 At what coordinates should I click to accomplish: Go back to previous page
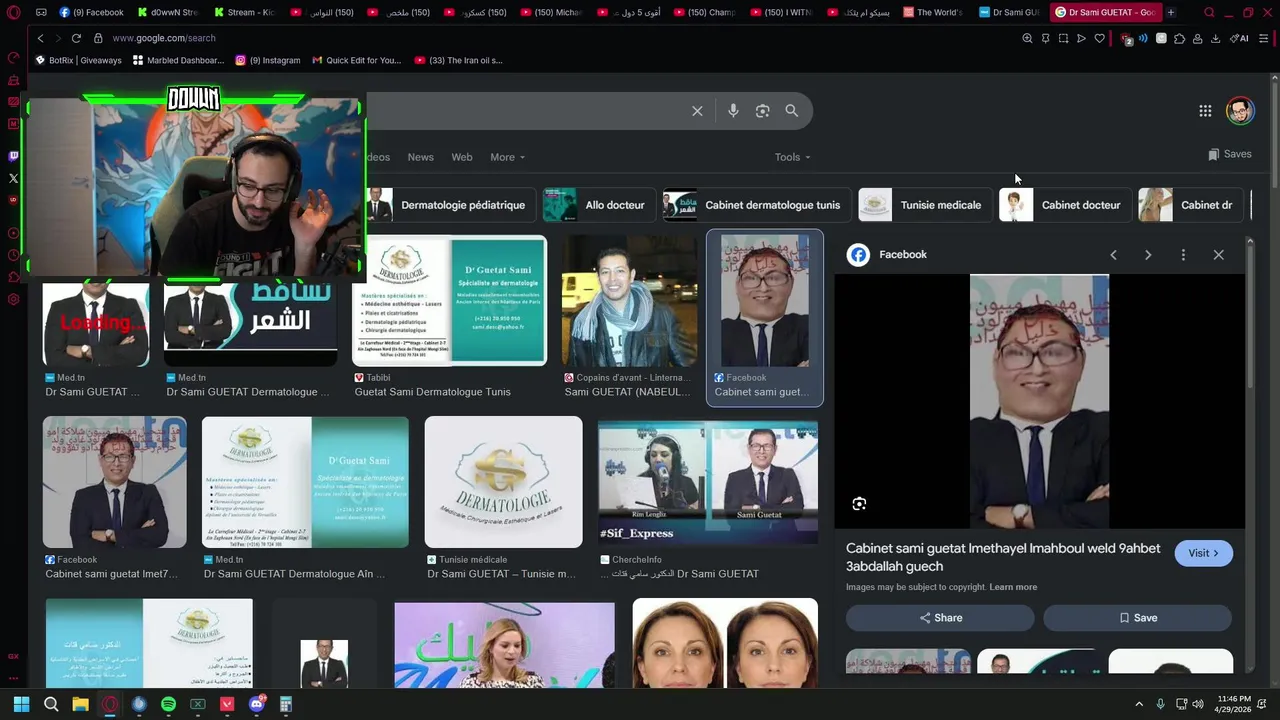pos(40,38)
